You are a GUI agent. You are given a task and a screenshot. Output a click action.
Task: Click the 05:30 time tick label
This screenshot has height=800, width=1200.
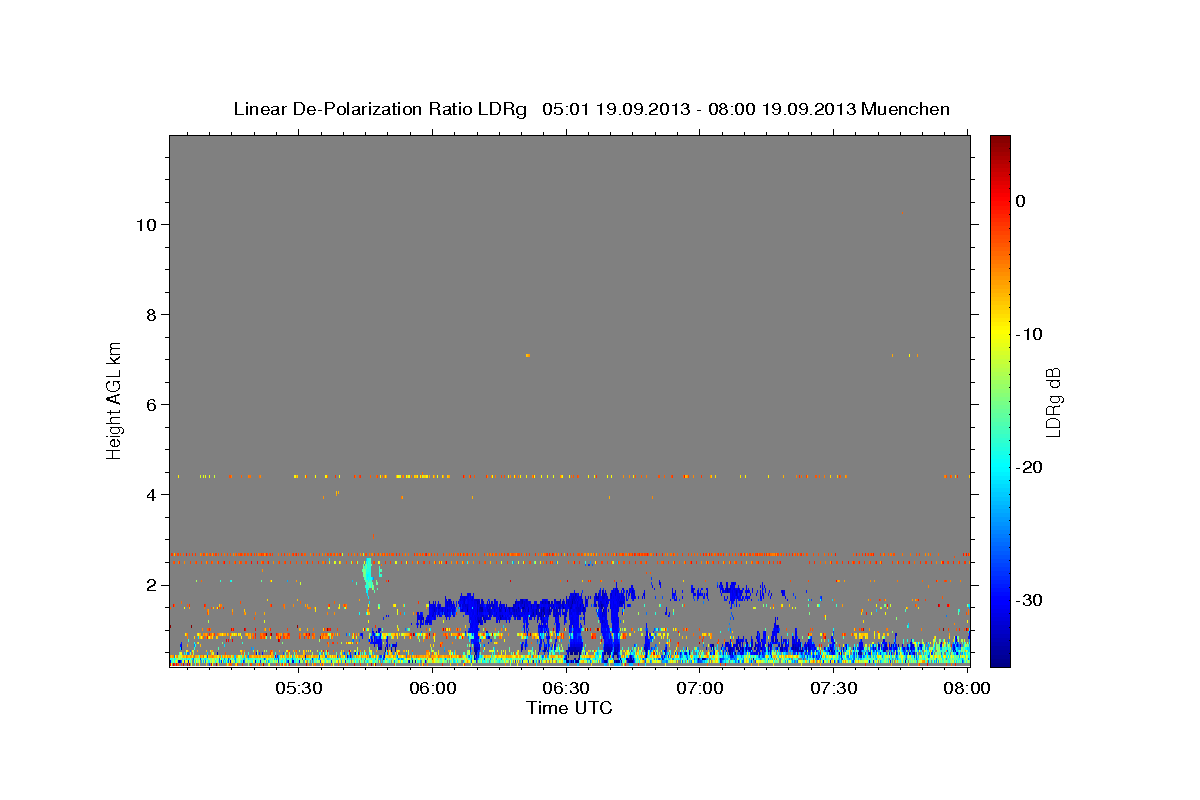299,688
